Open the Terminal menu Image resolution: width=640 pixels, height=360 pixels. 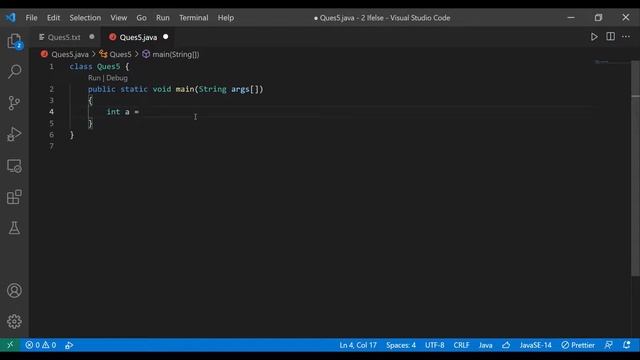[193, 18]
